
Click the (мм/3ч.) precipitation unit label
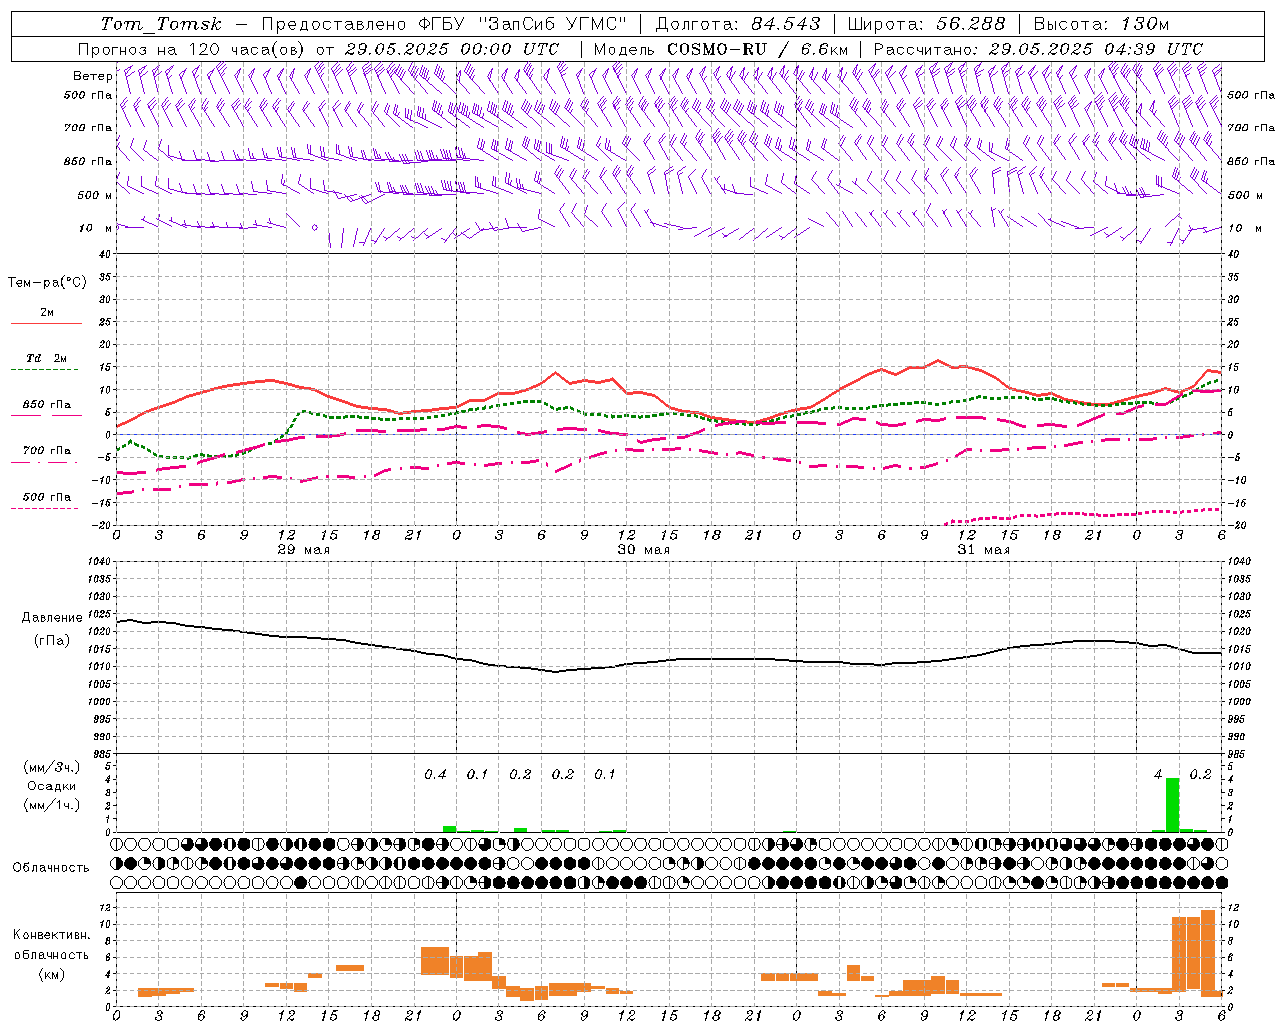tap(51, 767)
